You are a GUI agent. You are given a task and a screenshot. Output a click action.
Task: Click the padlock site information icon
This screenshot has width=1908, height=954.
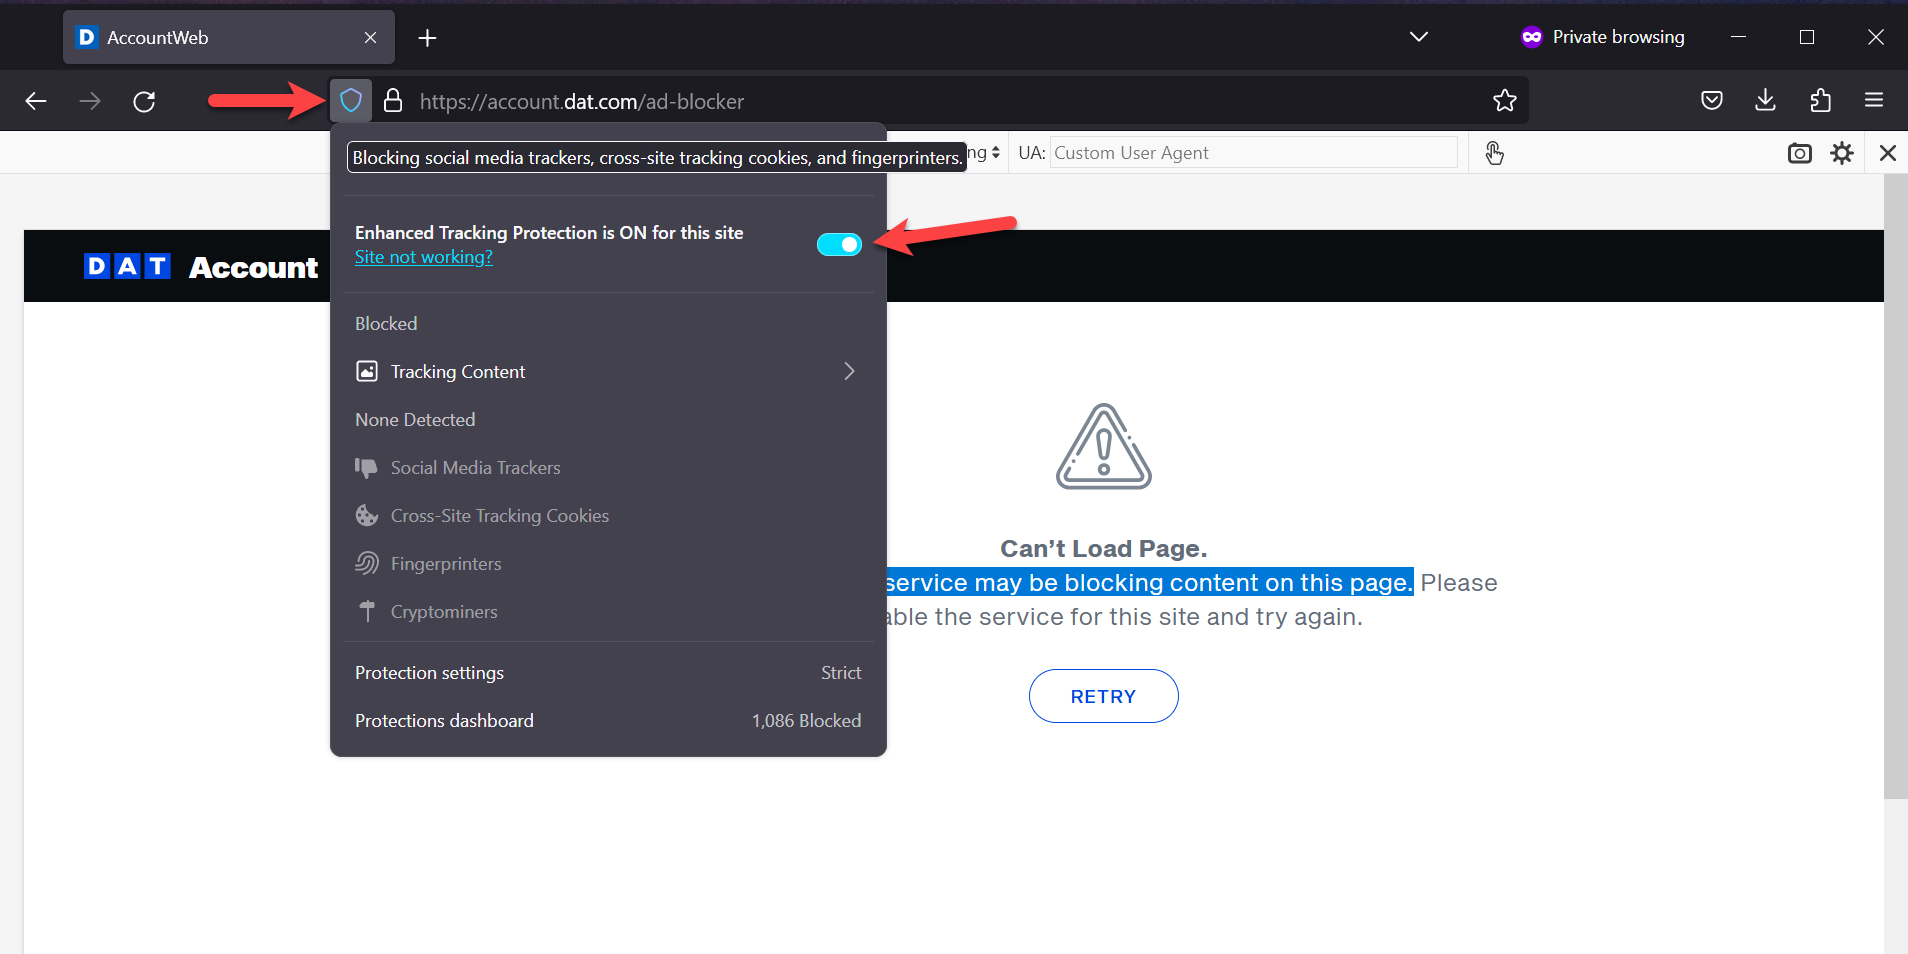[x=392, y=100]
